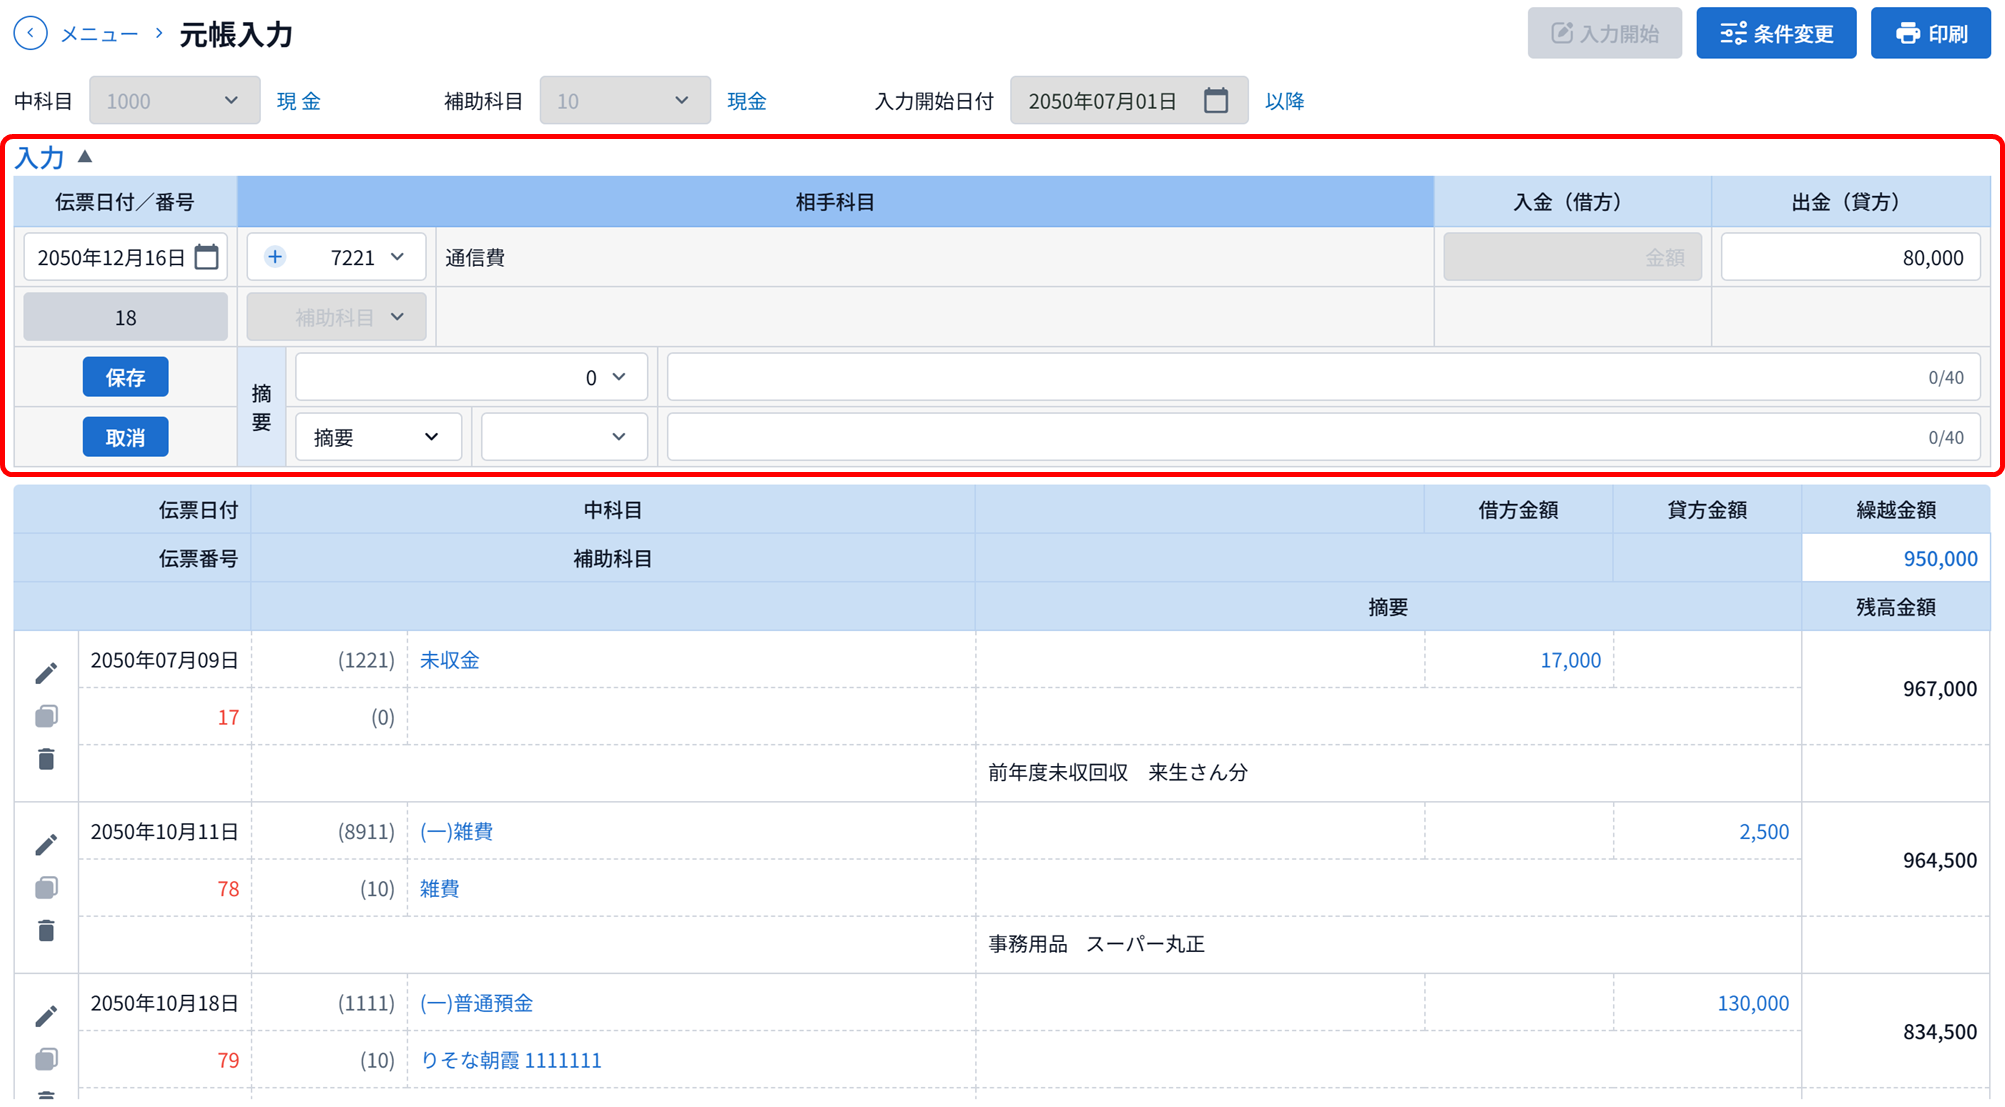The width and height of the screenshot is (2005, 1107).
Task: Collapse the 入力 section triangle
Action: click(85, 156)
